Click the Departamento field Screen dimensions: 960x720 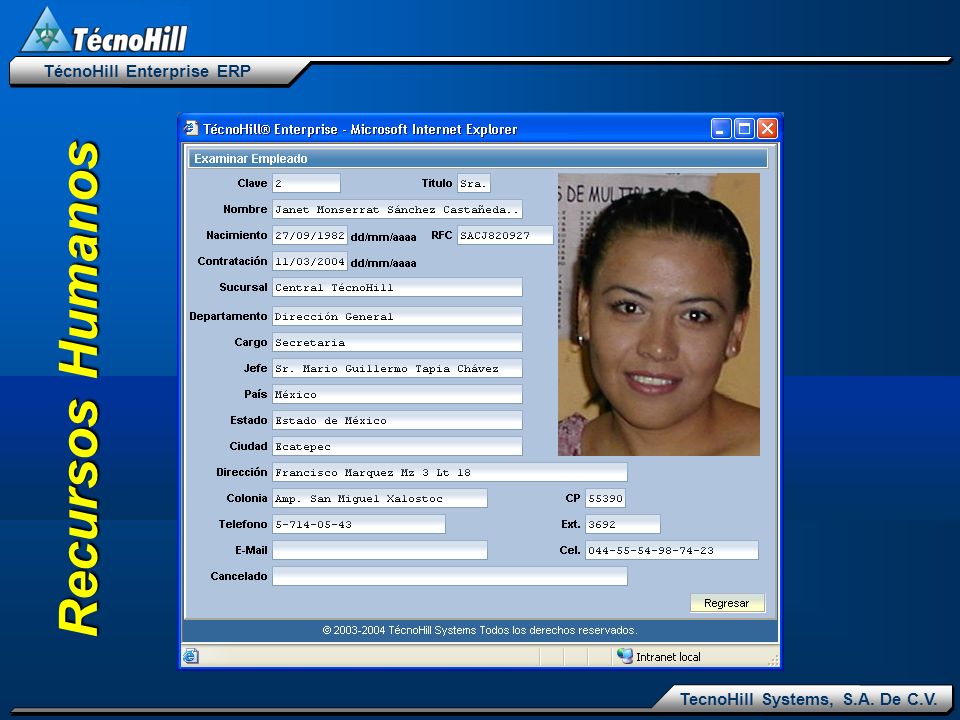(397, 316)
